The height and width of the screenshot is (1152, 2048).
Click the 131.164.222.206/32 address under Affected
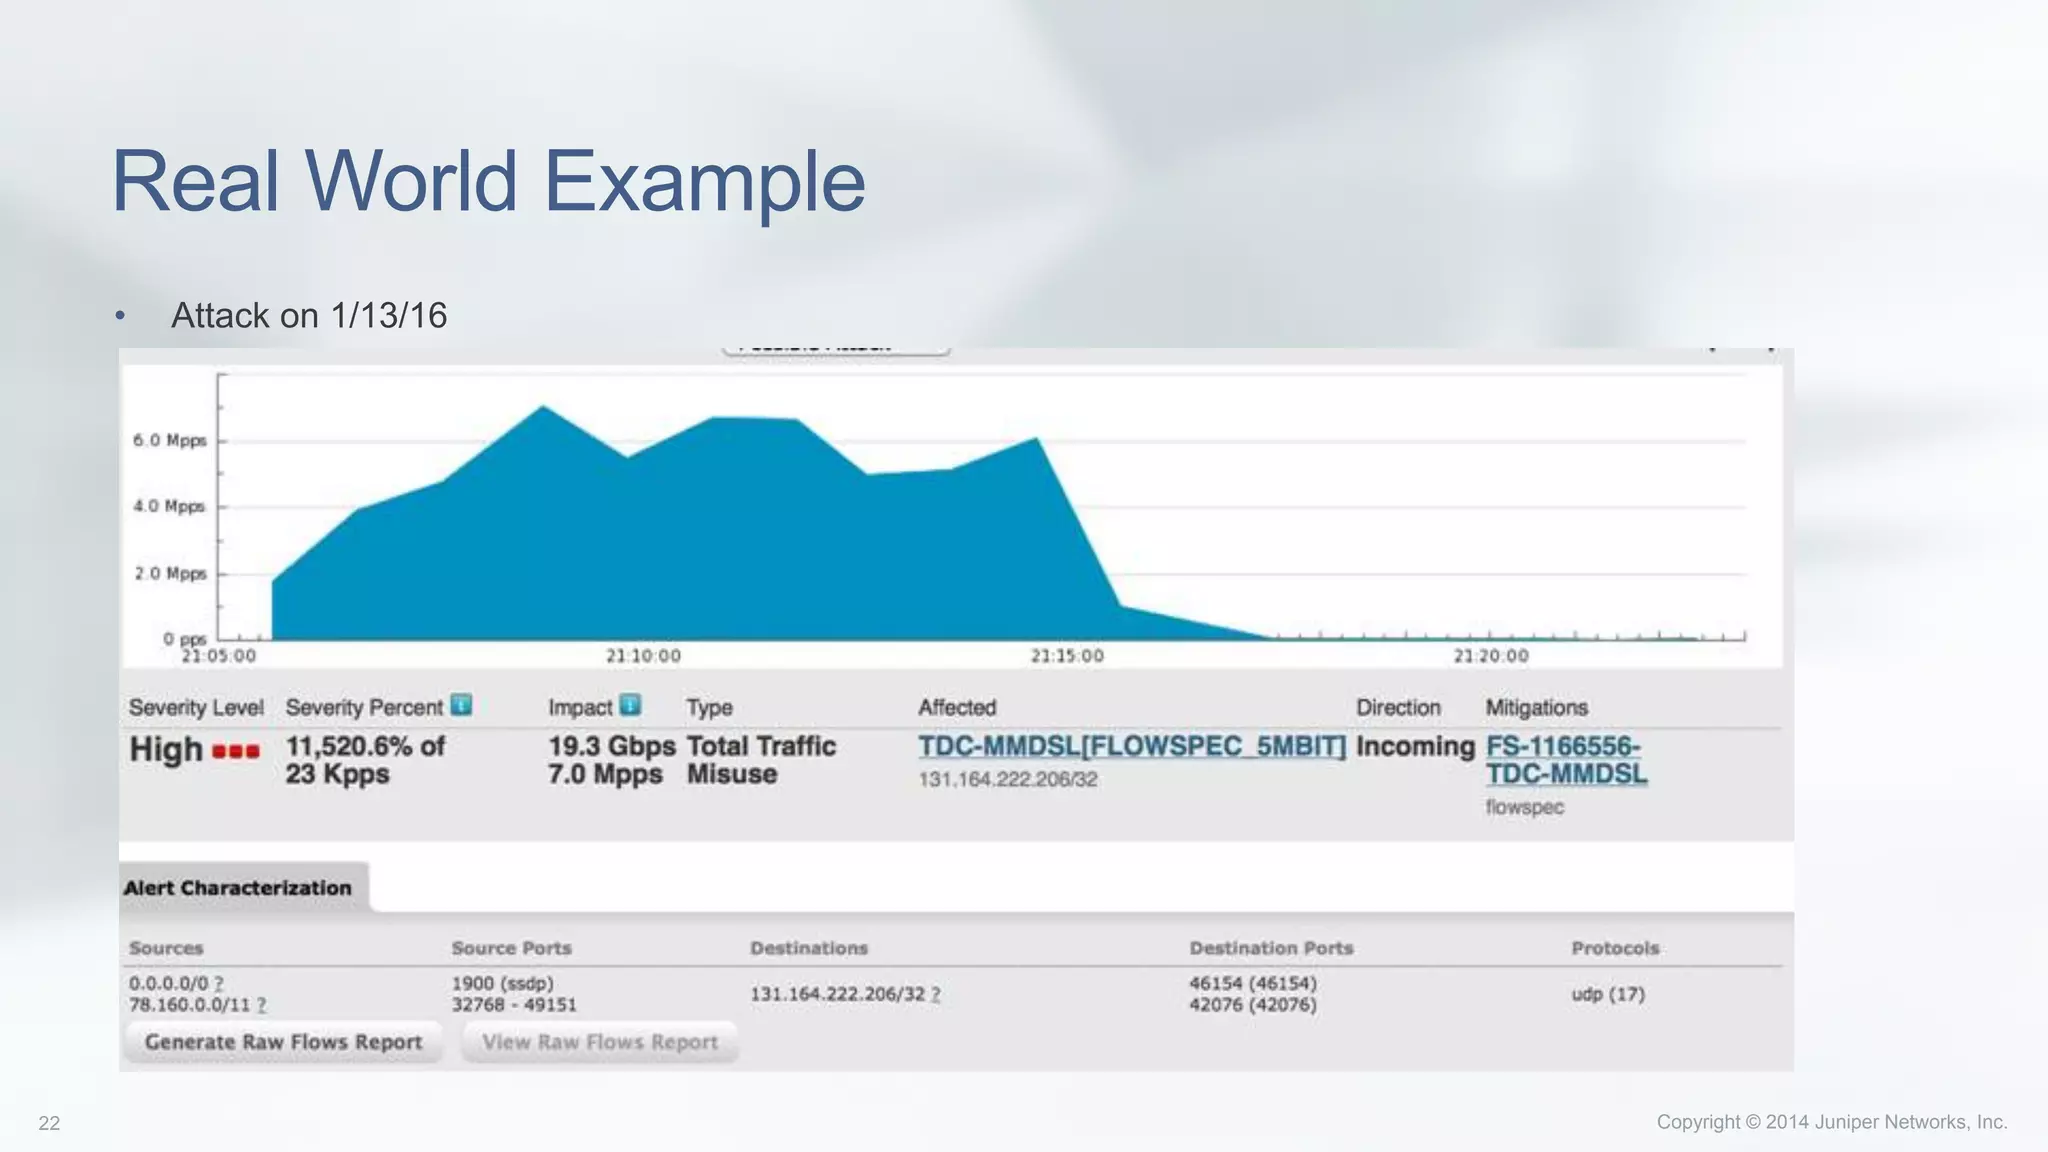click(1008, 780)
